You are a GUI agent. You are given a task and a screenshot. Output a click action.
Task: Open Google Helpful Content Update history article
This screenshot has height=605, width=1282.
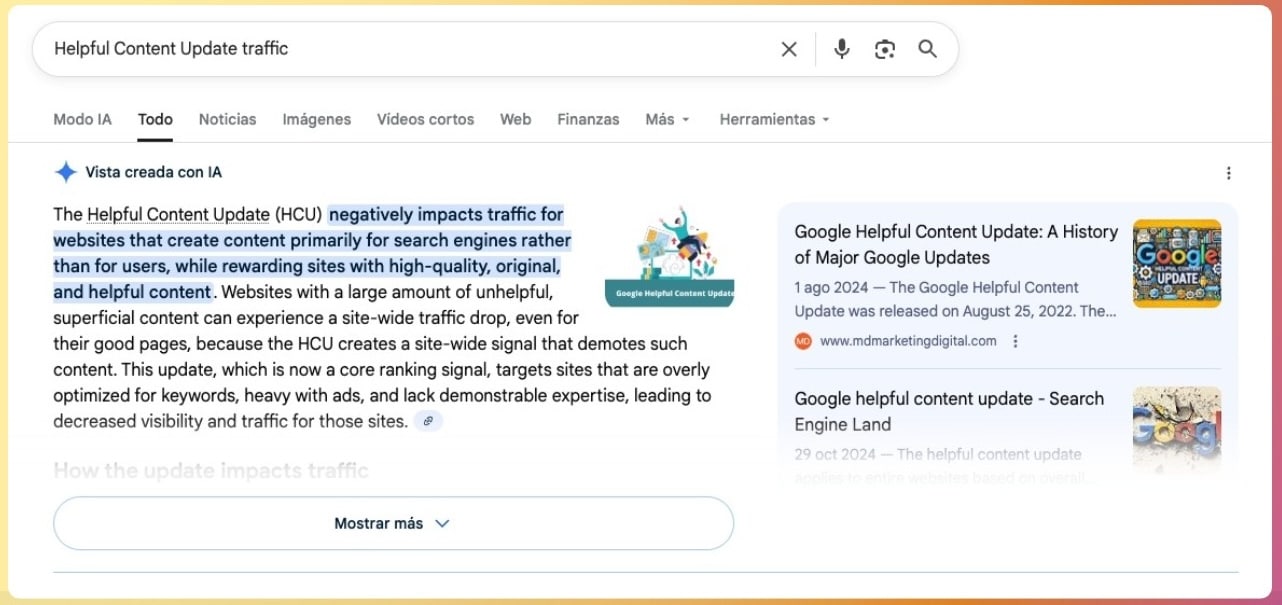tap(955, 244)
